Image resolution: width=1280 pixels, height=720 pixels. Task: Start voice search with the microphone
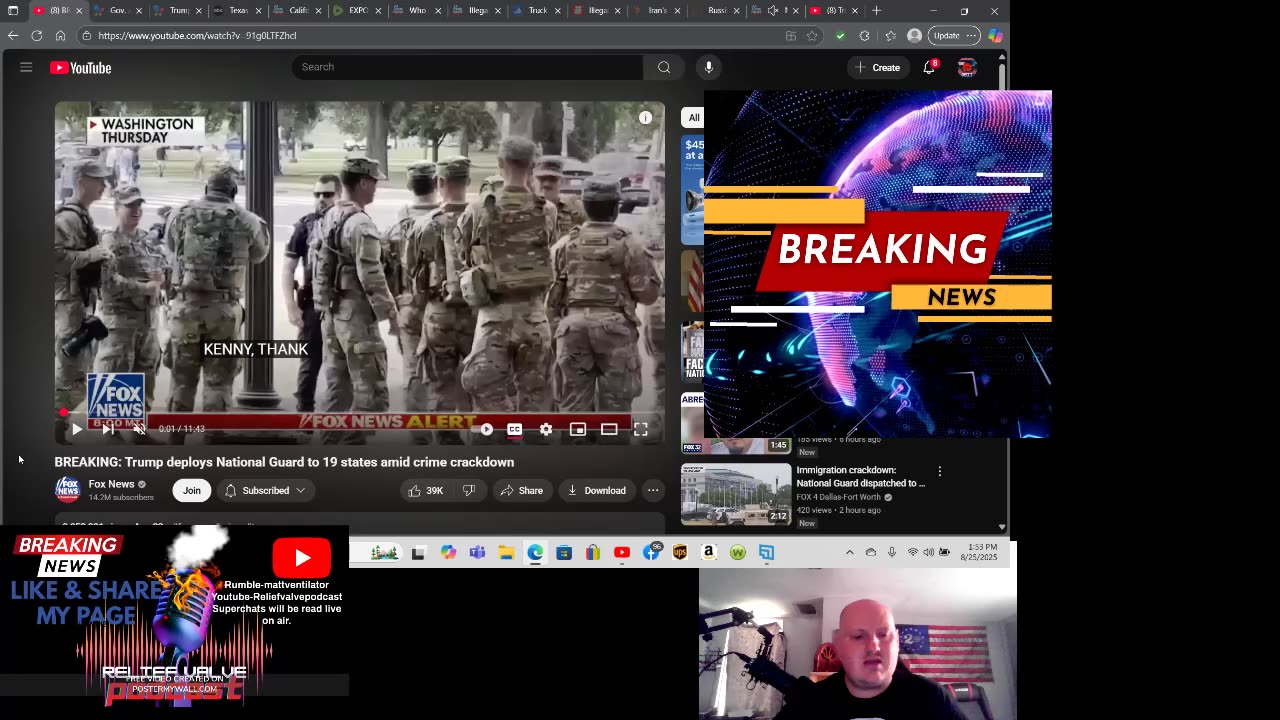coord(708,67)
